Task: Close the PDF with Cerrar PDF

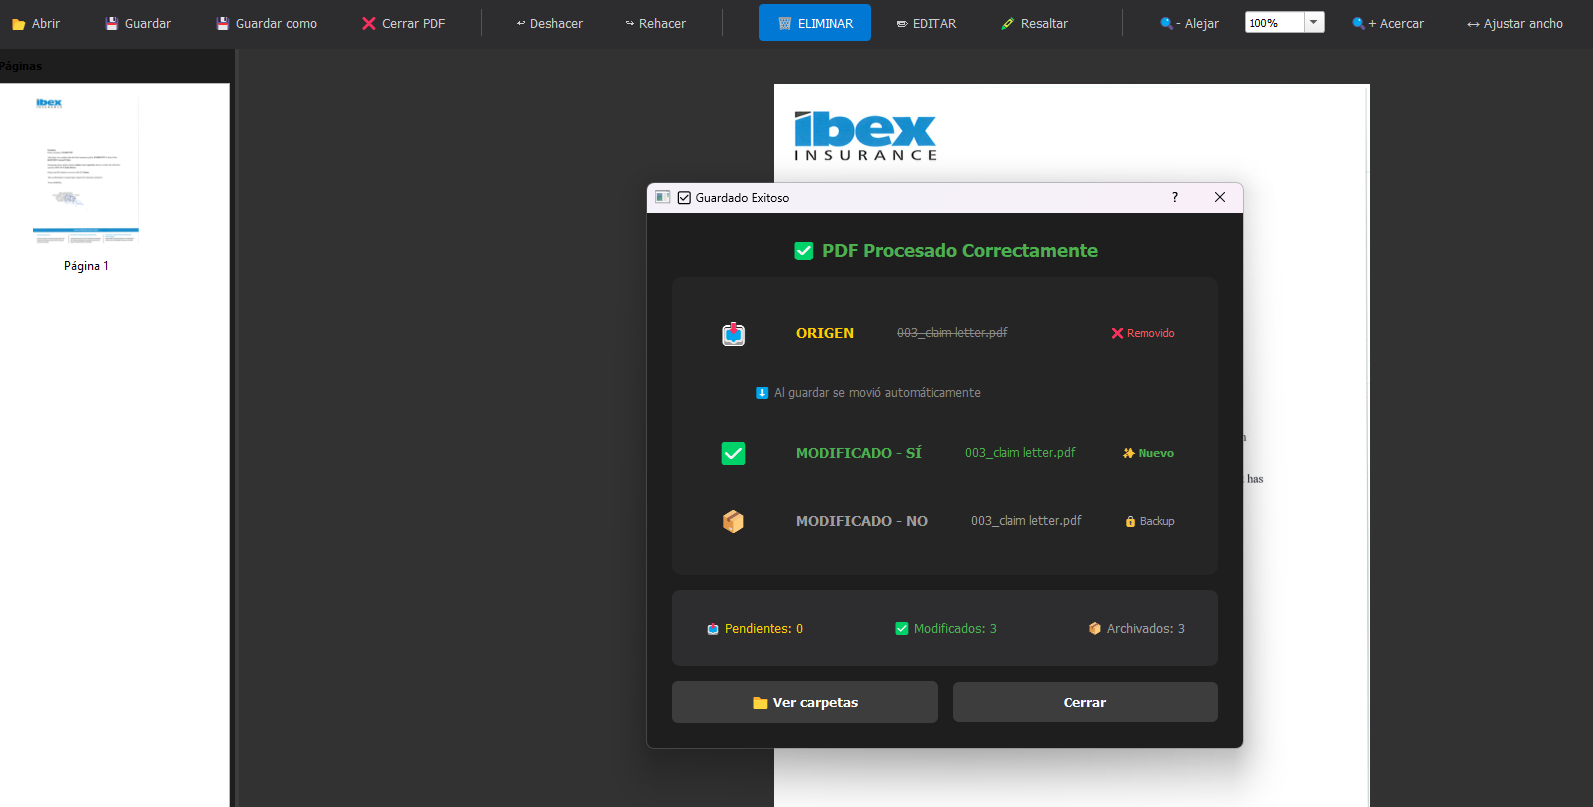Action: 403,24
